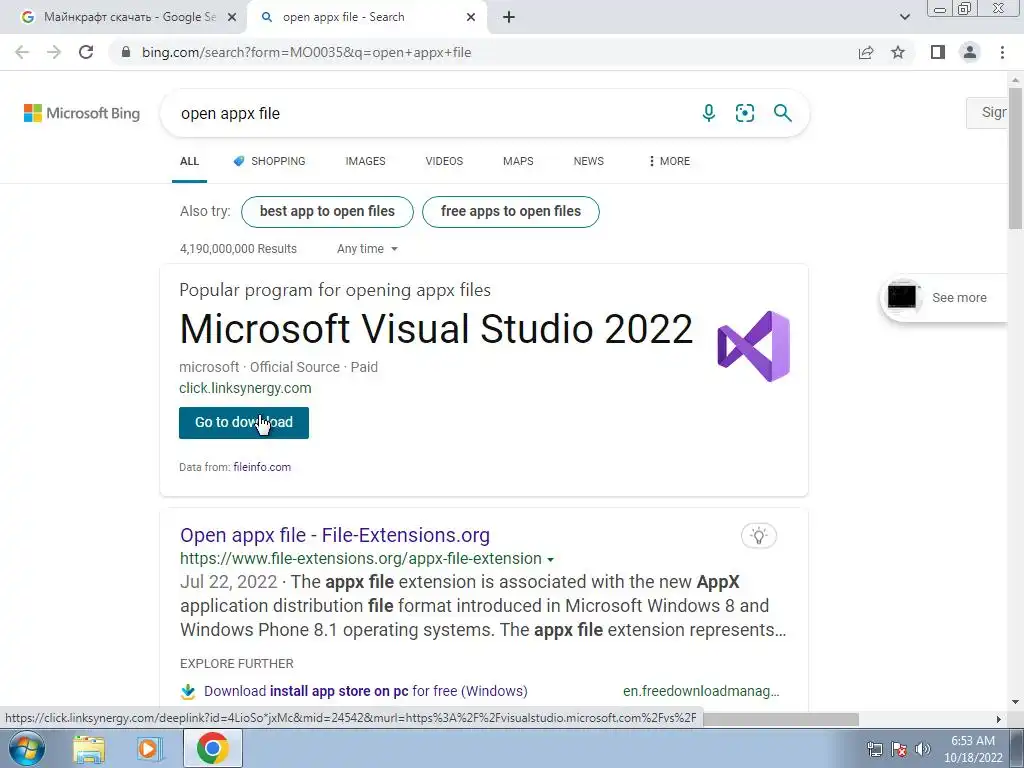Click the Microsoft Visual Studio 2022 title
The height and width of the screenshot is (768, 1024).
436,328
